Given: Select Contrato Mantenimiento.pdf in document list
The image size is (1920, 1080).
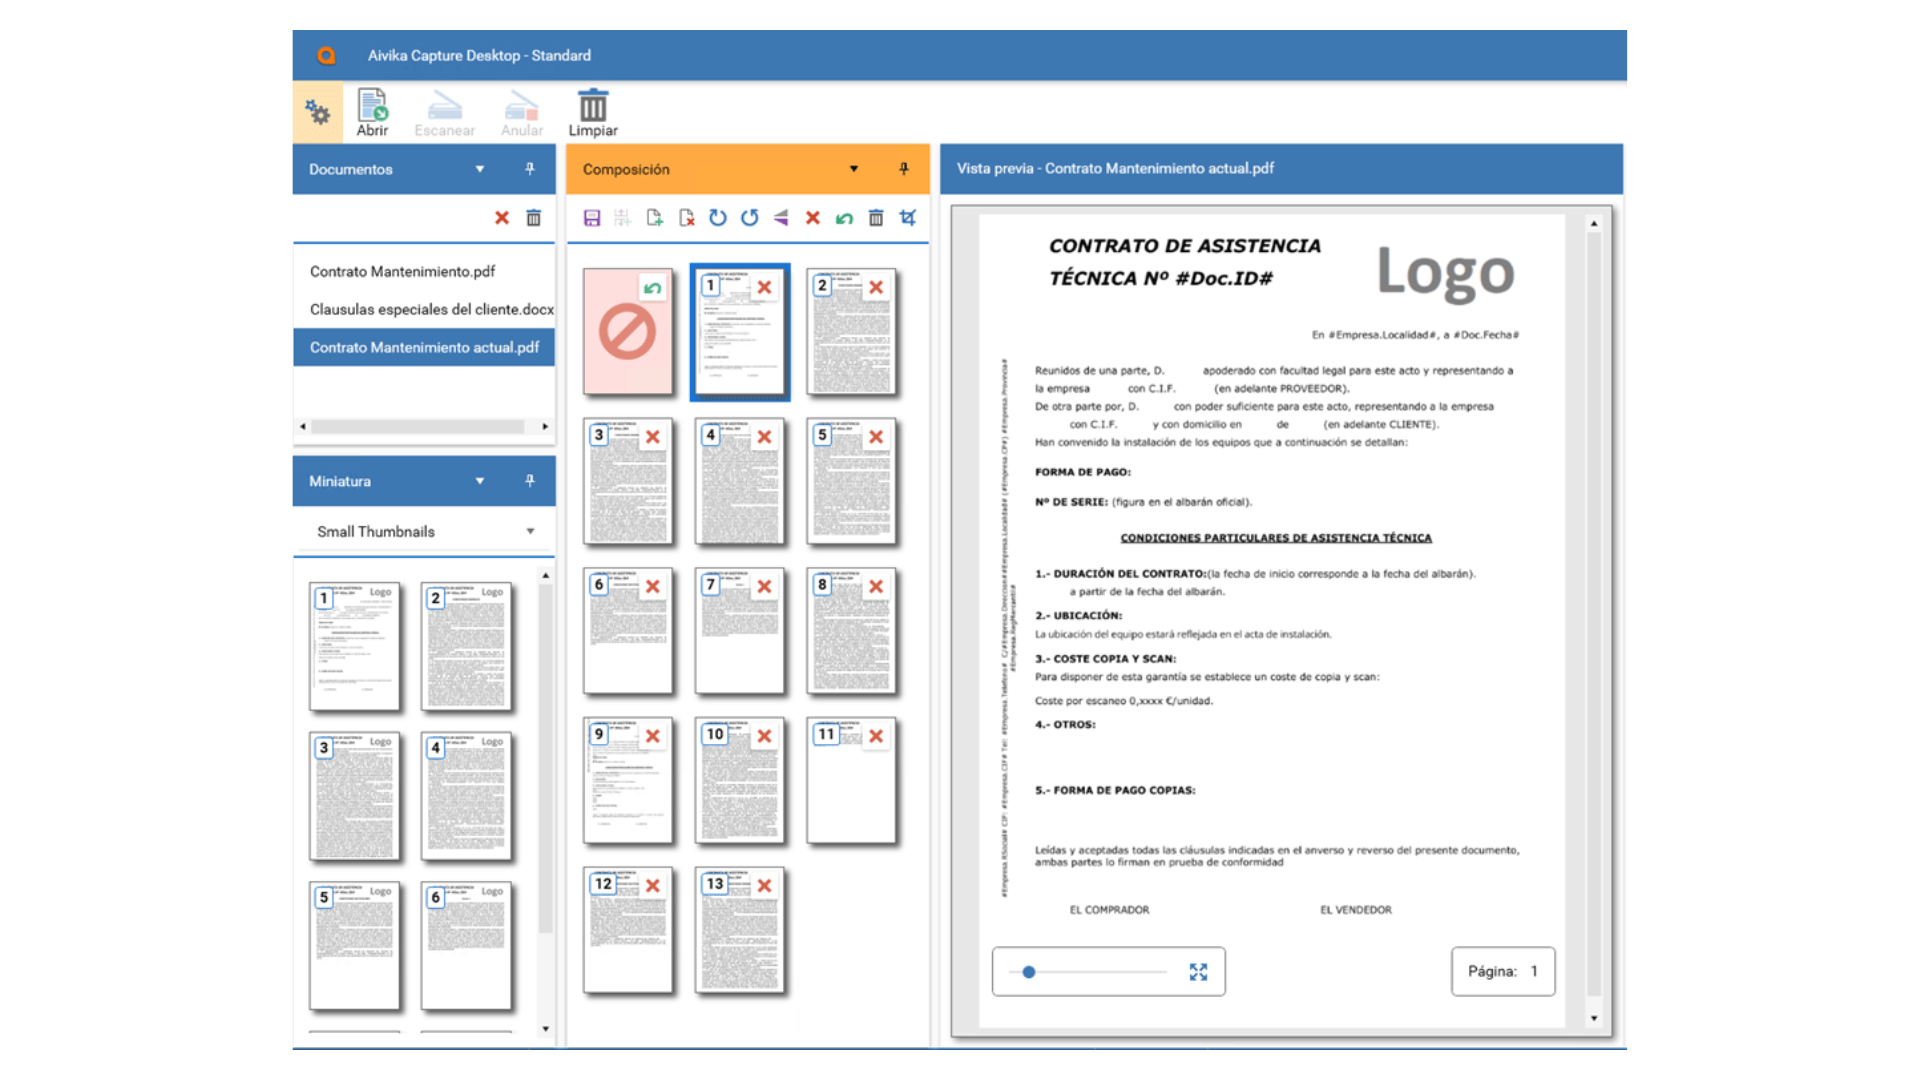Looking at the screenshot, I should pos(402,272).
